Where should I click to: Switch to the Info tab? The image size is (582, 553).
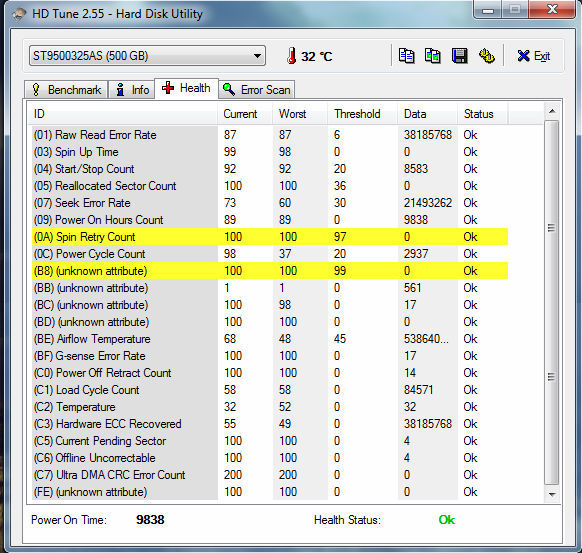pos(132,90)
